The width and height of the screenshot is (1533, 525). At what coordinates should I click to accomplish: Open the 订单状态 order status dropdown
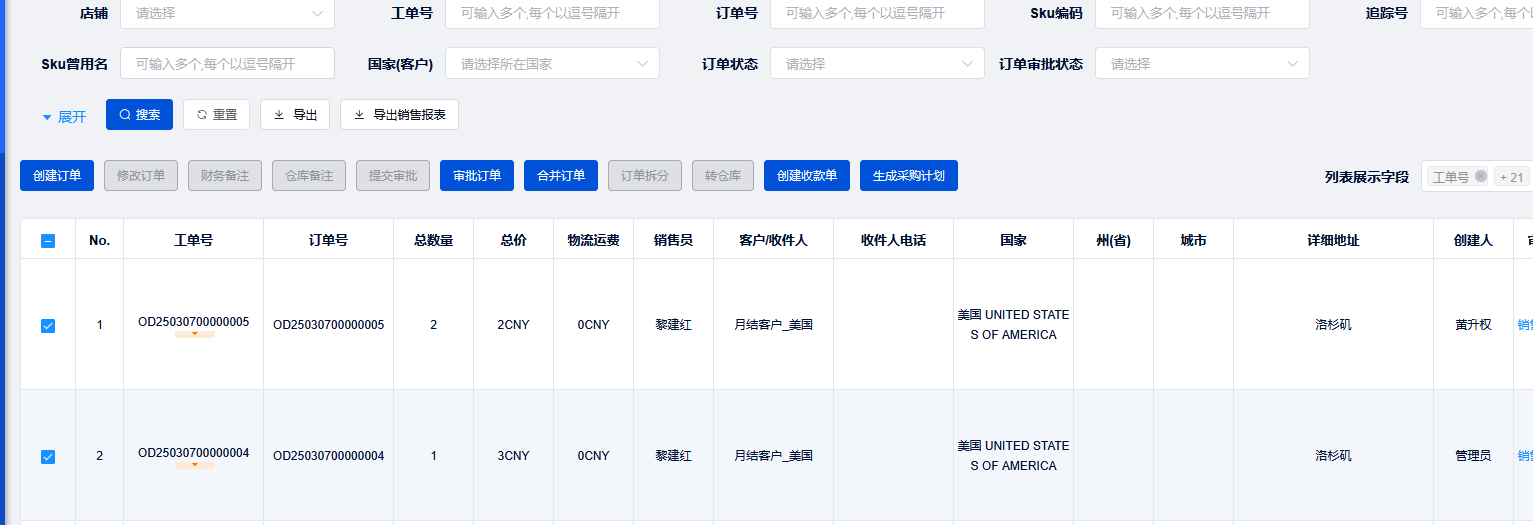tap(877, 64)
